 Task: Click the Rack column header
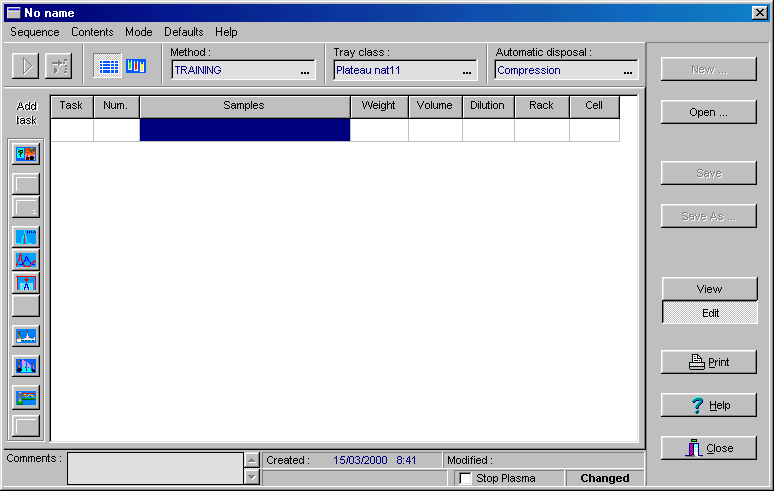click(542, 106)
